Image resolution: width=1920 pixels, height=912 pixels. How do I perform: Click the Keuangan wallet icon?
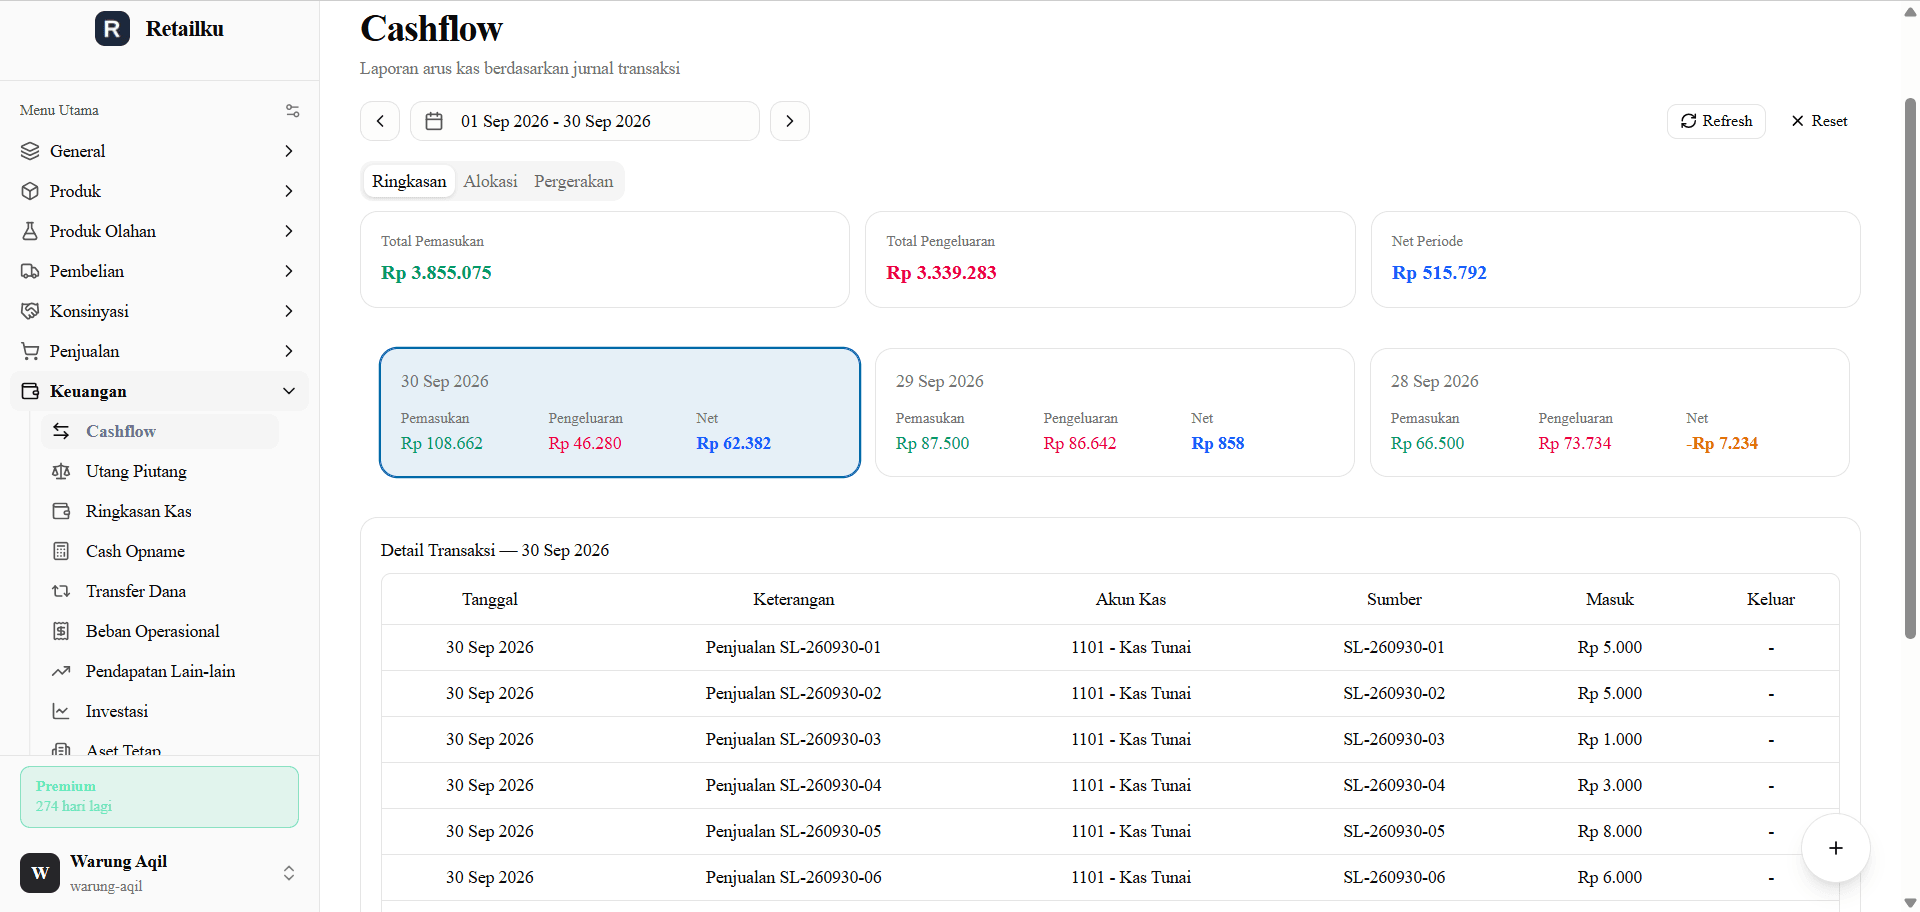click(30, 391)
